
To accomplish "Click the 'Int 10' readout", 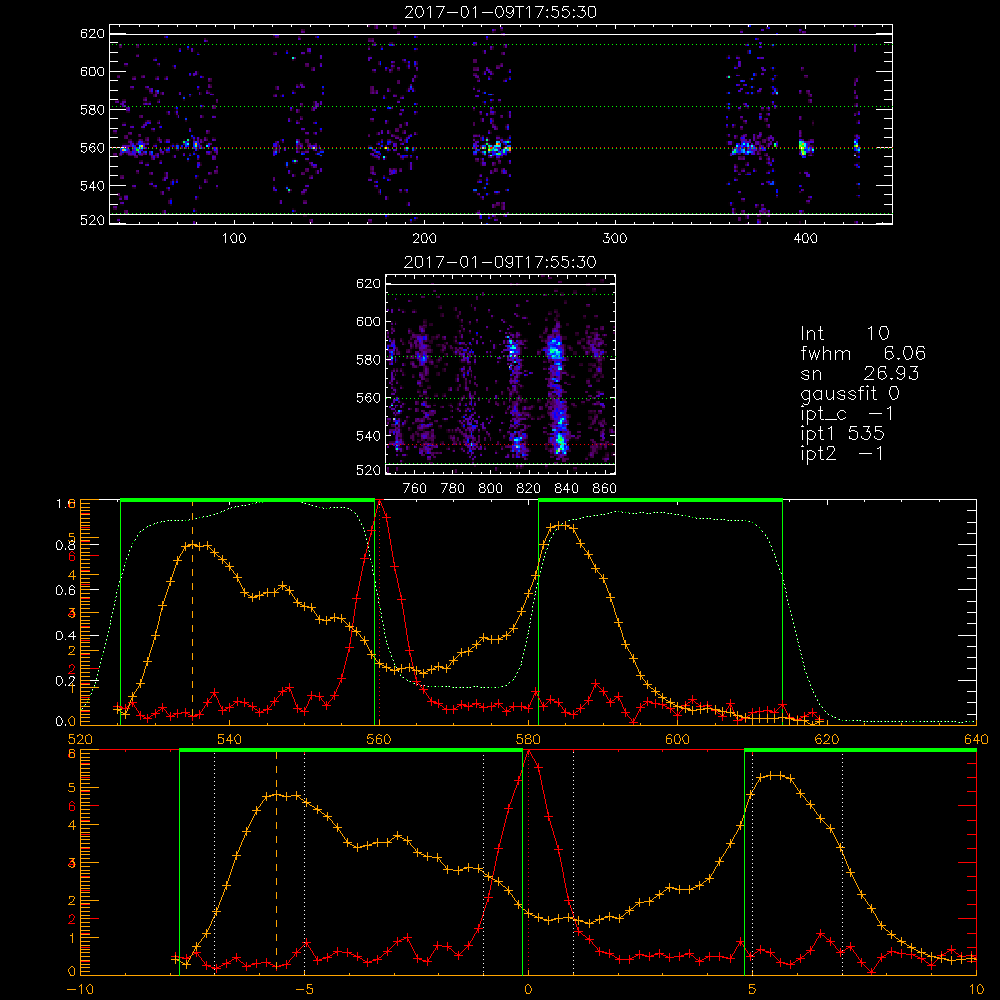I will (844, 334).
